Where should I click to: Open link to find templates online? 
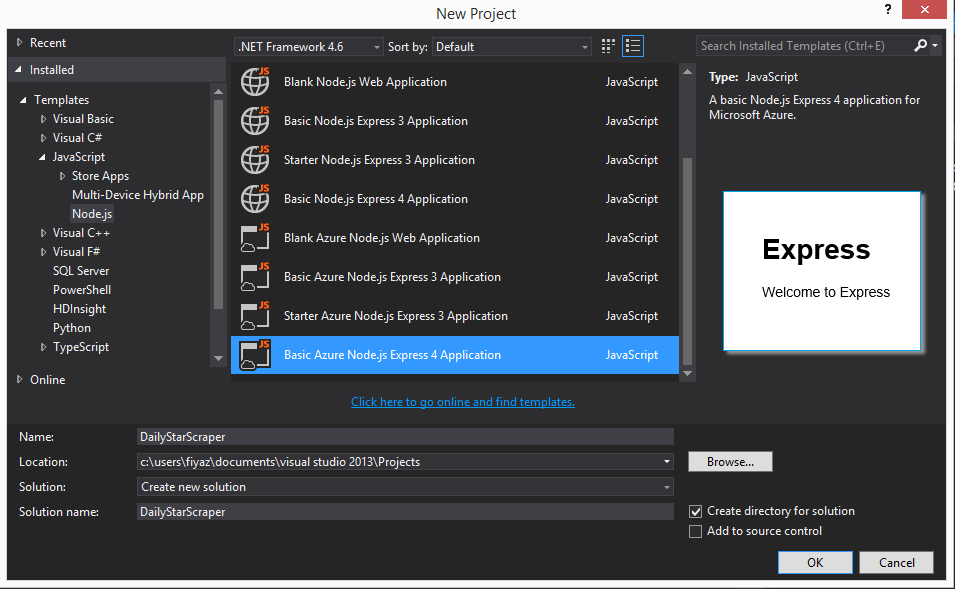coord(463,402)
